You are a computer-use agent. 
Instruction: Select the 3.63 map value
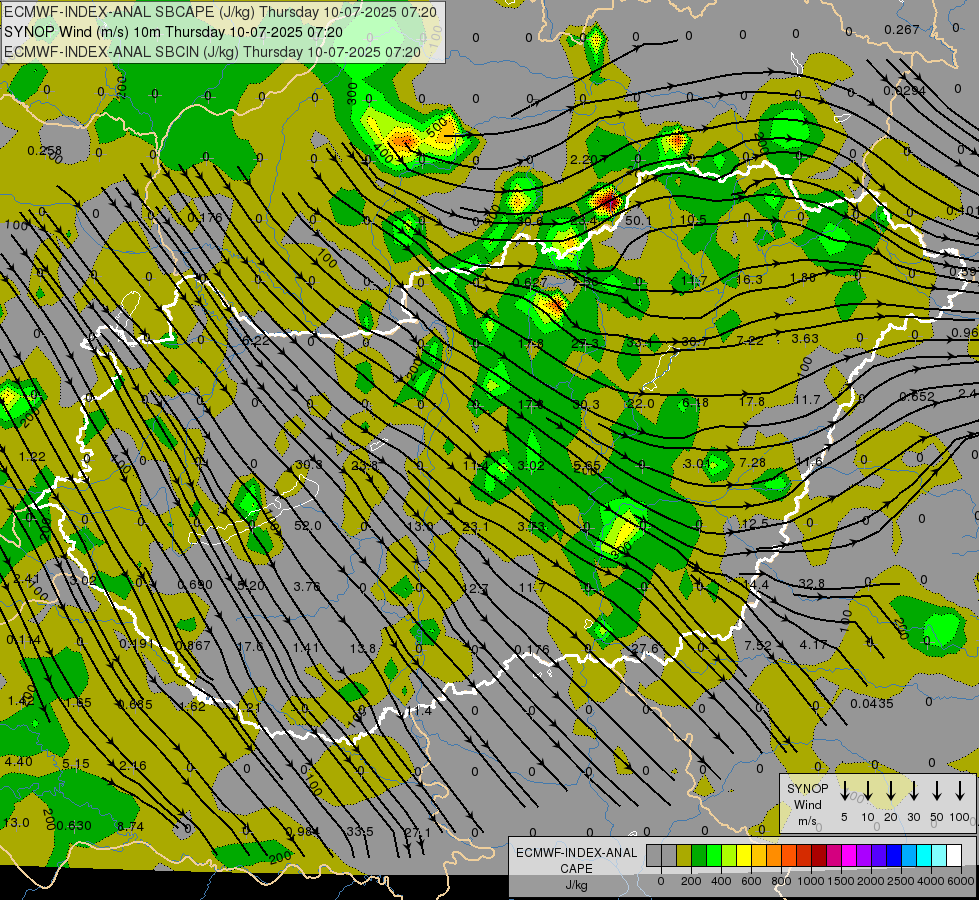click(805, 338)
